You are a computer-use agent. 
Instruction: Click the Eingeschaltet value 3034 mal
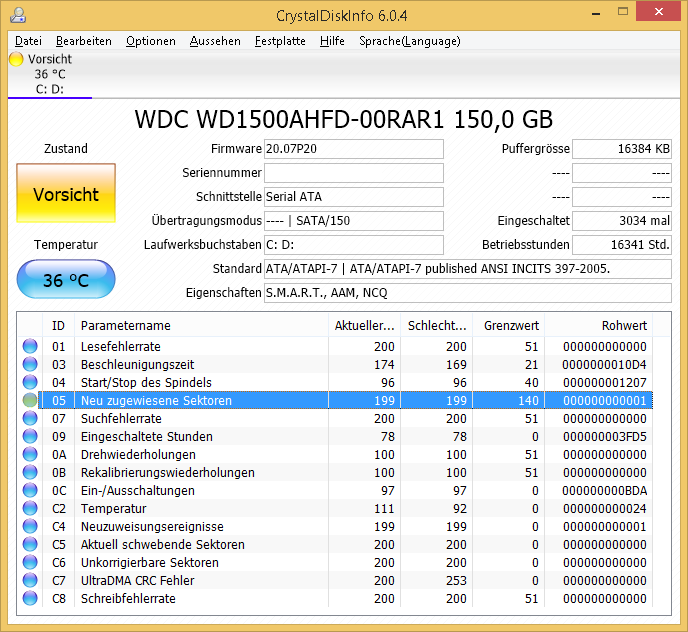622,221
